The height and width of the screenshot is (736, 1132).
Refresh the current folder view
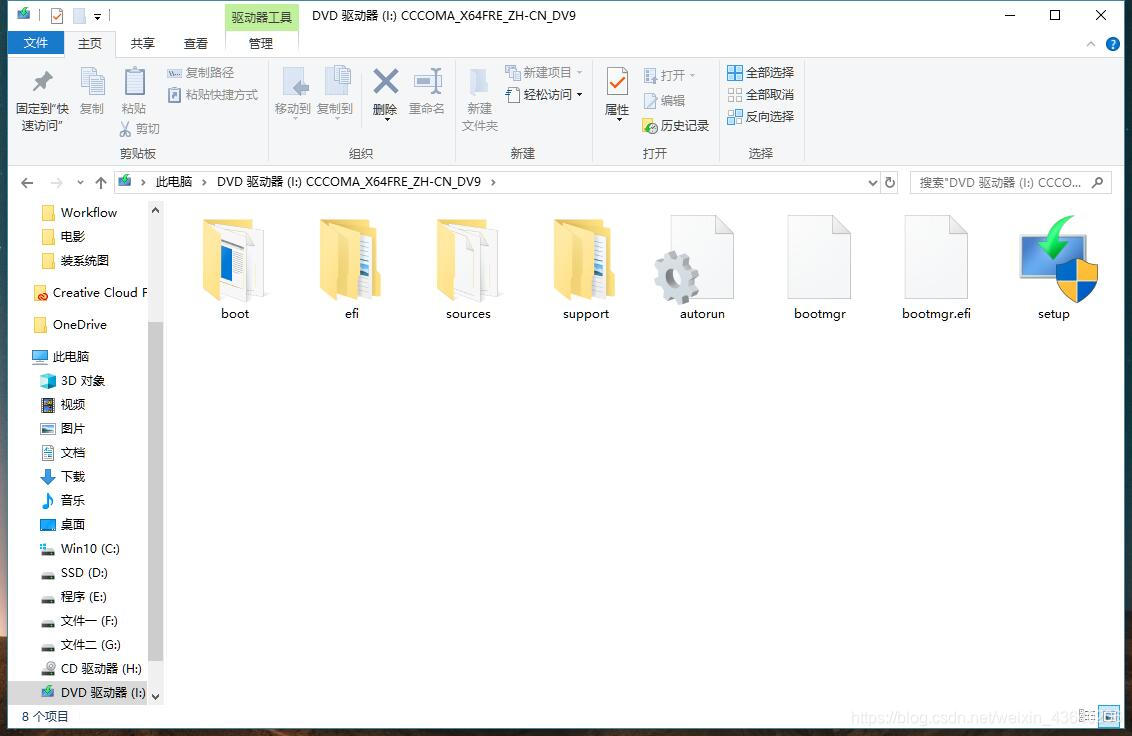click(x=890, y=183)
